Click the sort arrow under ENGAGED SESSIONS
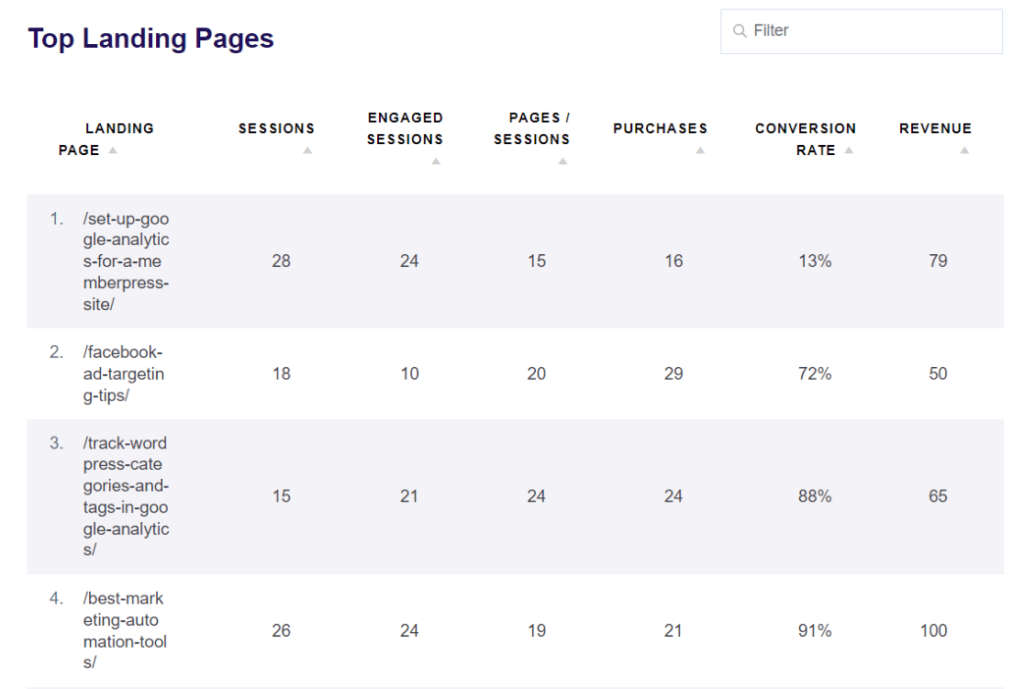 (x=436, y=160)
